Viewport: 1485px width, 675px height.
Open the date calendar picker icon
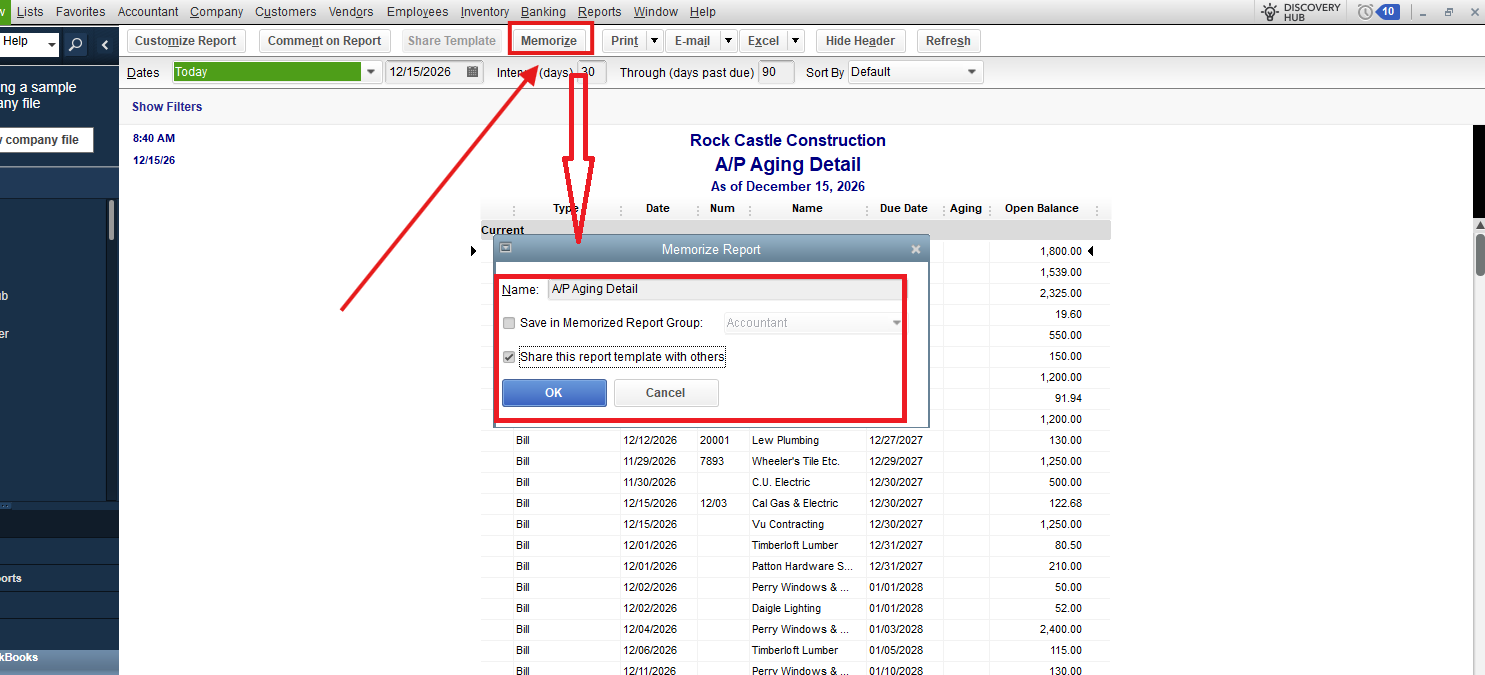[x=473, y=72]
